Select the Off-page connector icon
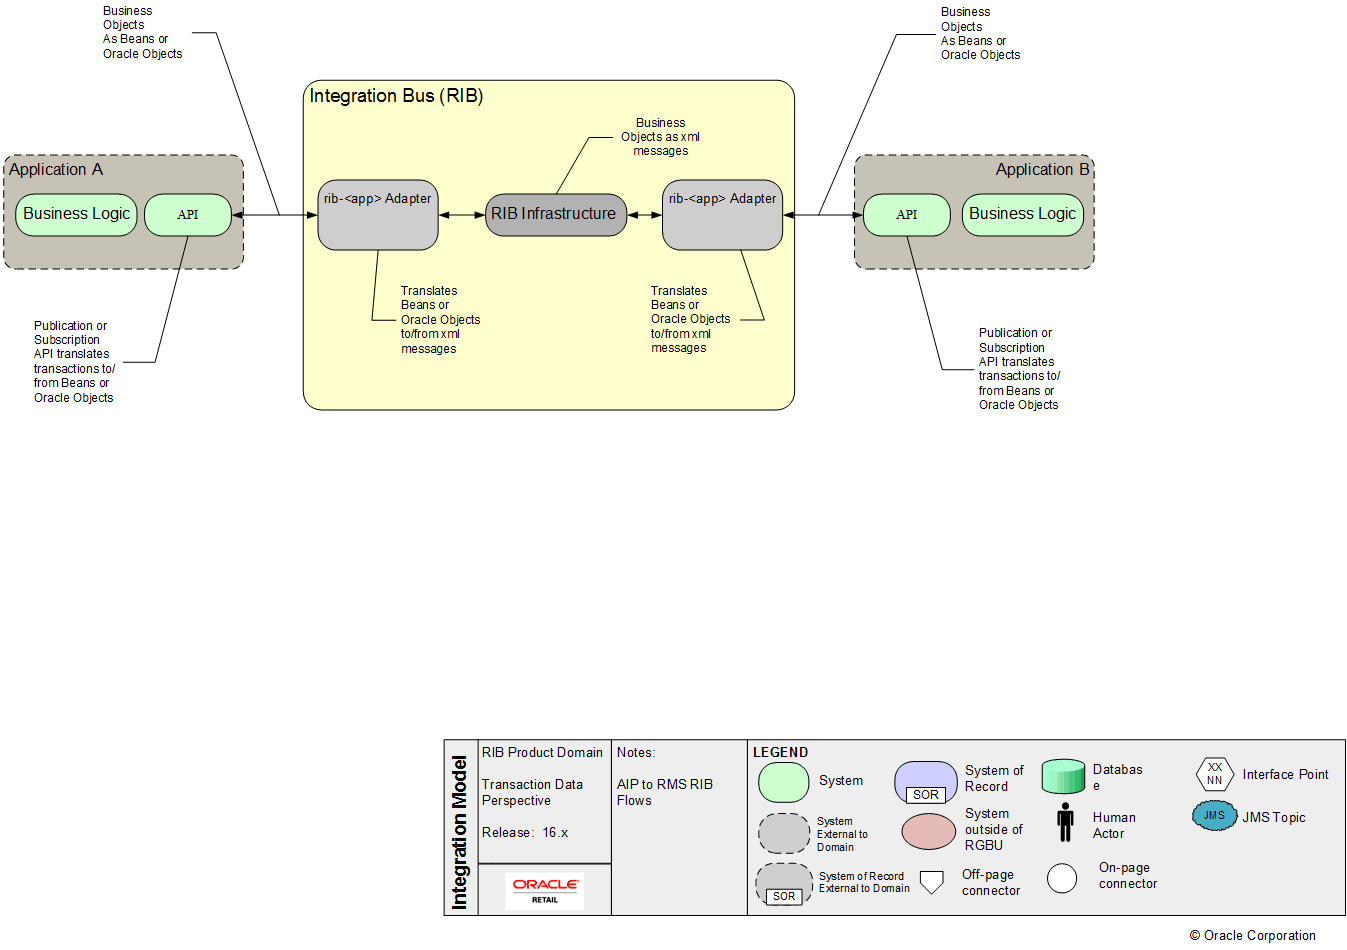The height and width of the screenshot is (950, 1347). 932,880
